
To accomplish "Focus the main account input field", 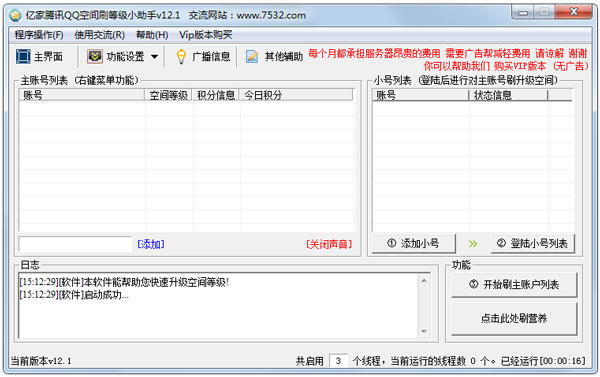I will tap(75, 244).
